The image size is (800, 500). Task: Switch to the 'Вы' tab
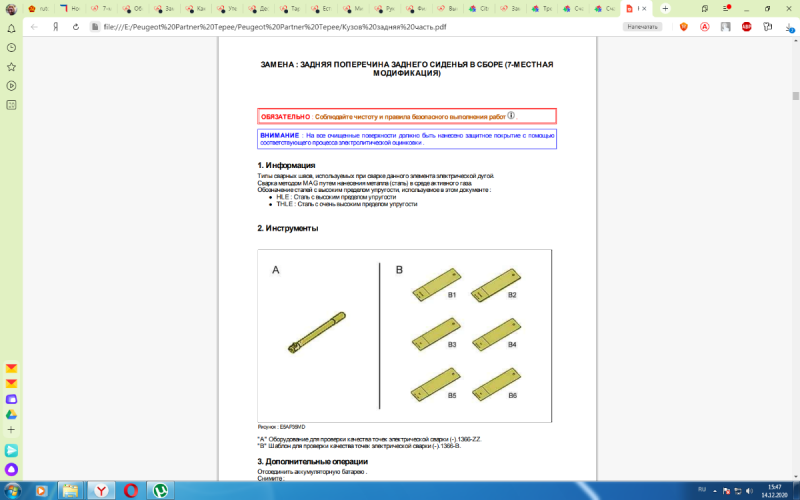pos(447,9)
